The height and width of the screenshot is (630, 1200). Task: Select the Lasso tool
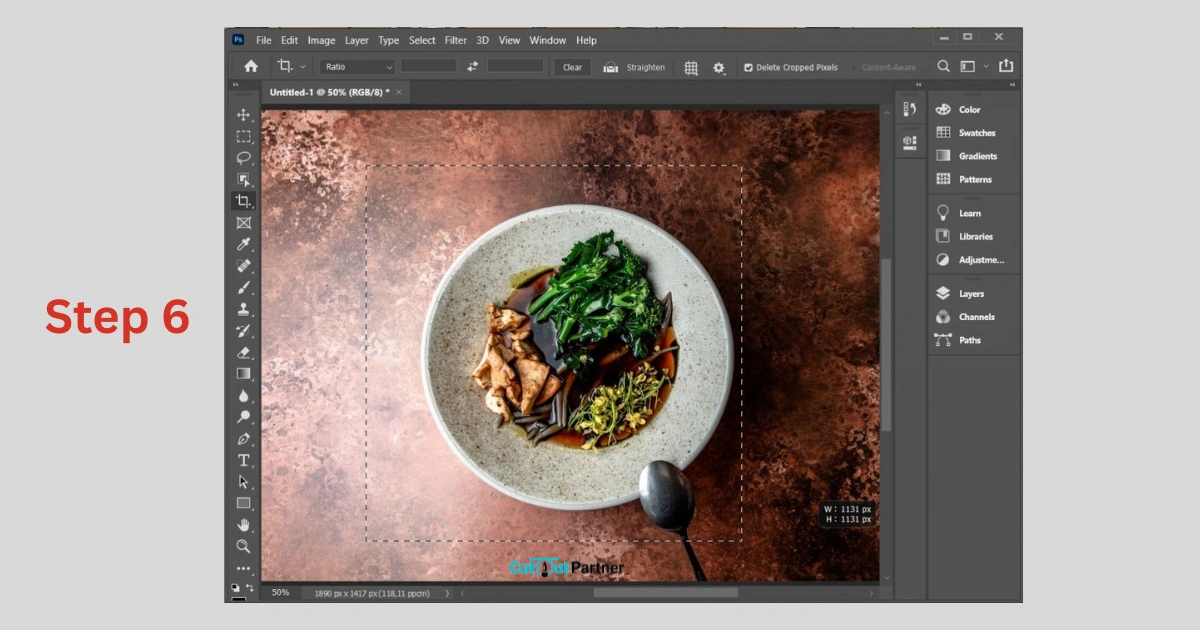point(243,158)
